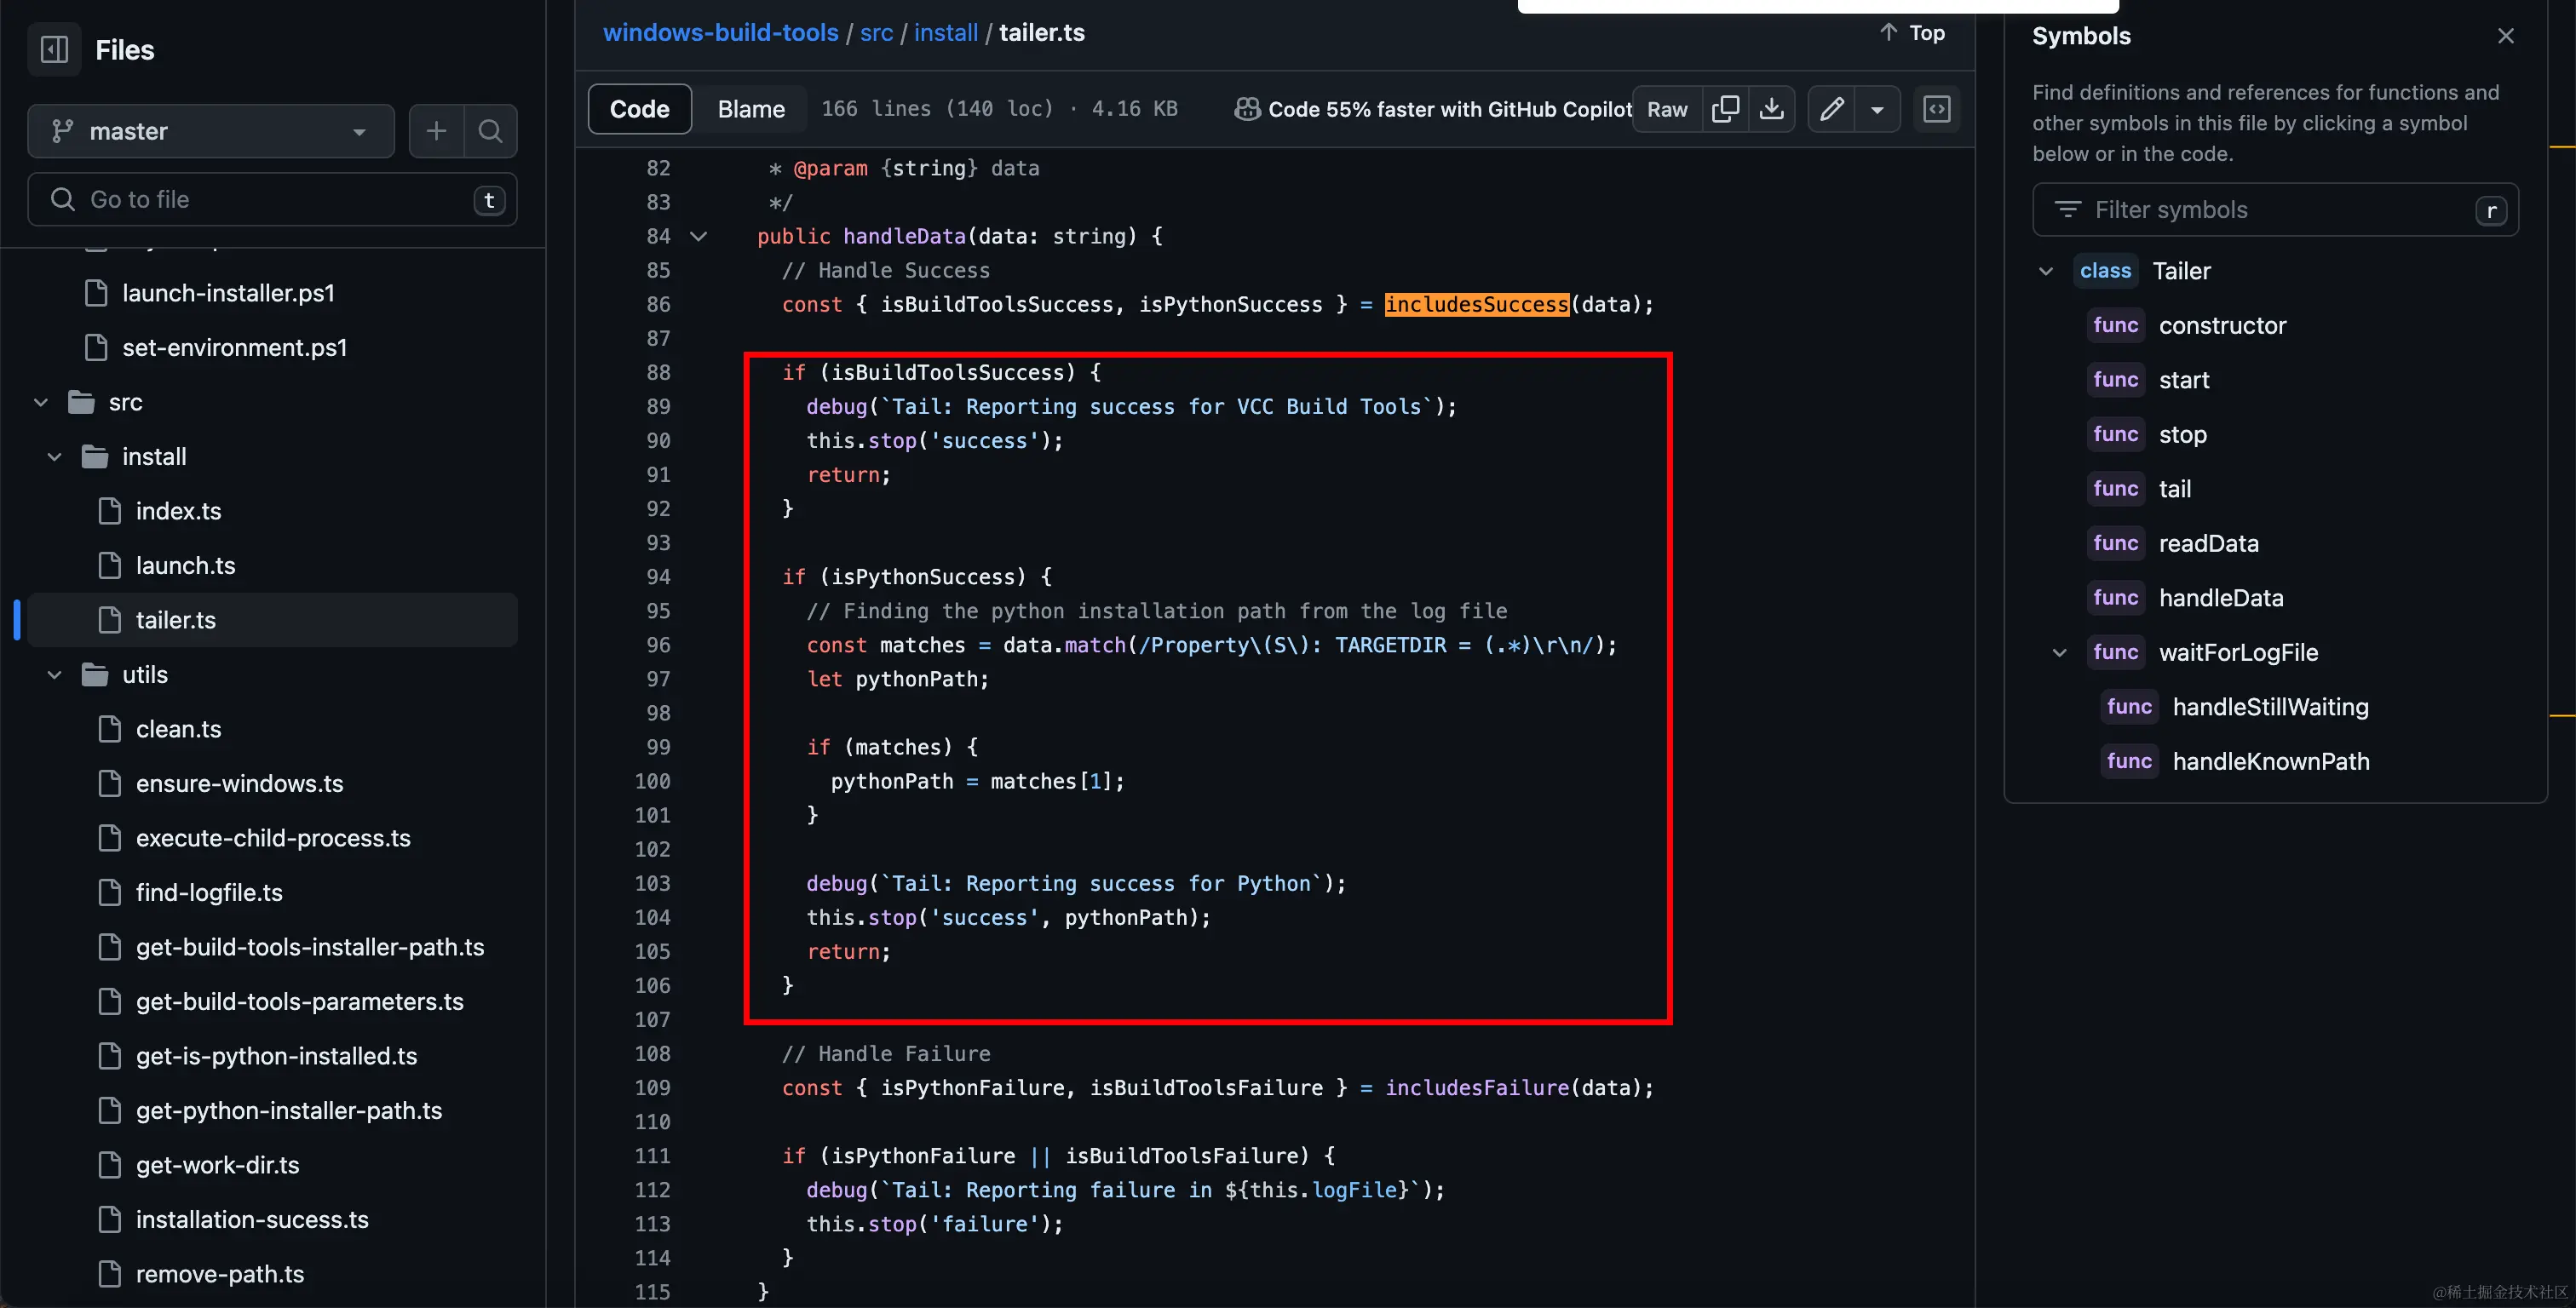
Task: Click the Raw button
Action: [1667, 109]
